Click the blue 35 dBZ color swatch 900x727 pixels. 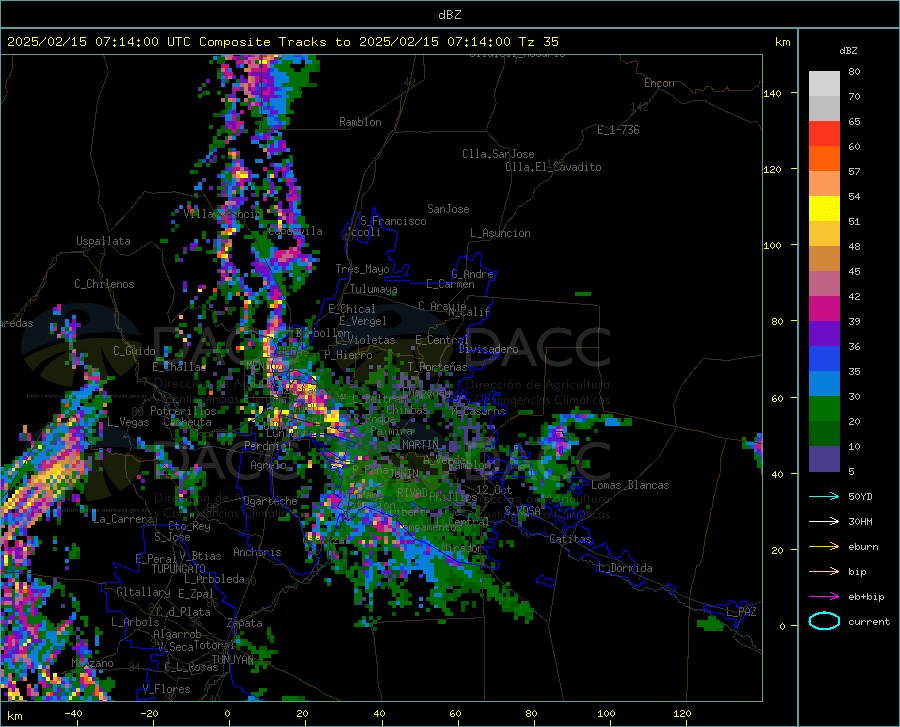(x=824, y=359)
